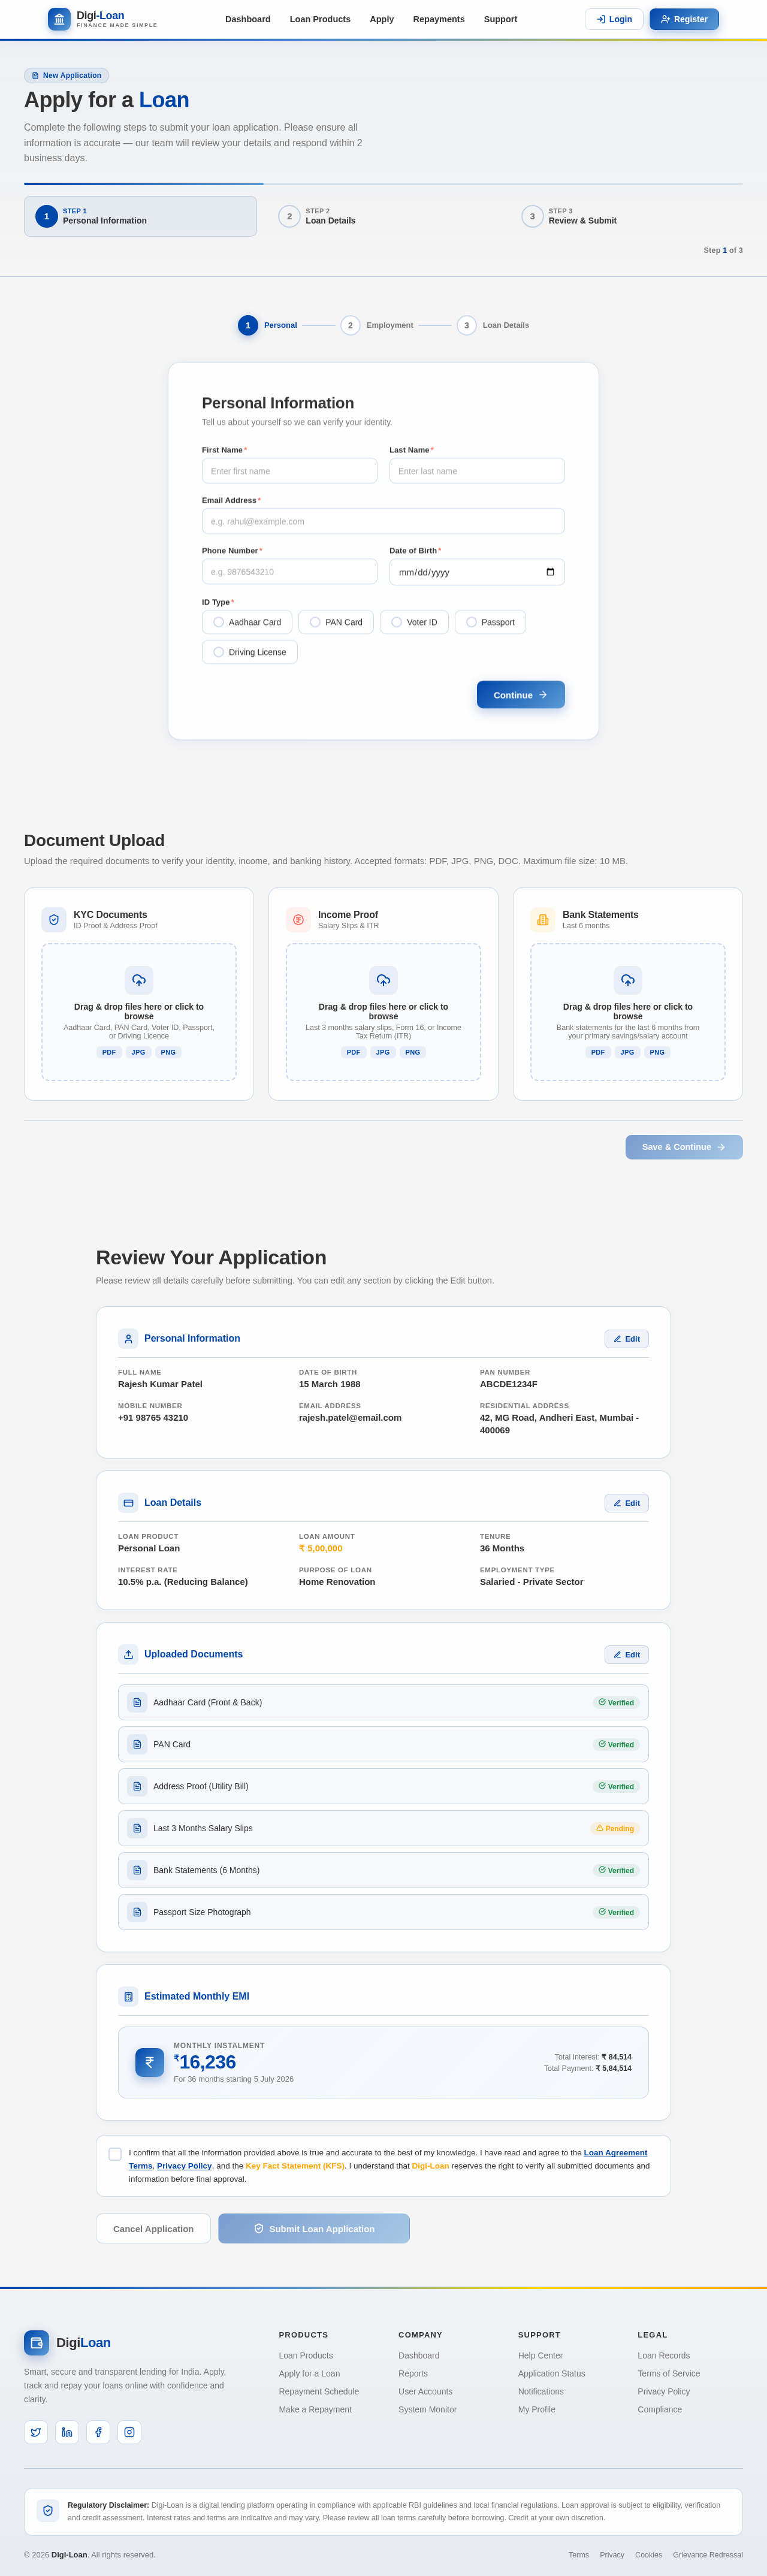Screen dimensions: 767x2576
Task: Click the Email Address input field
Action: [383, 521]
